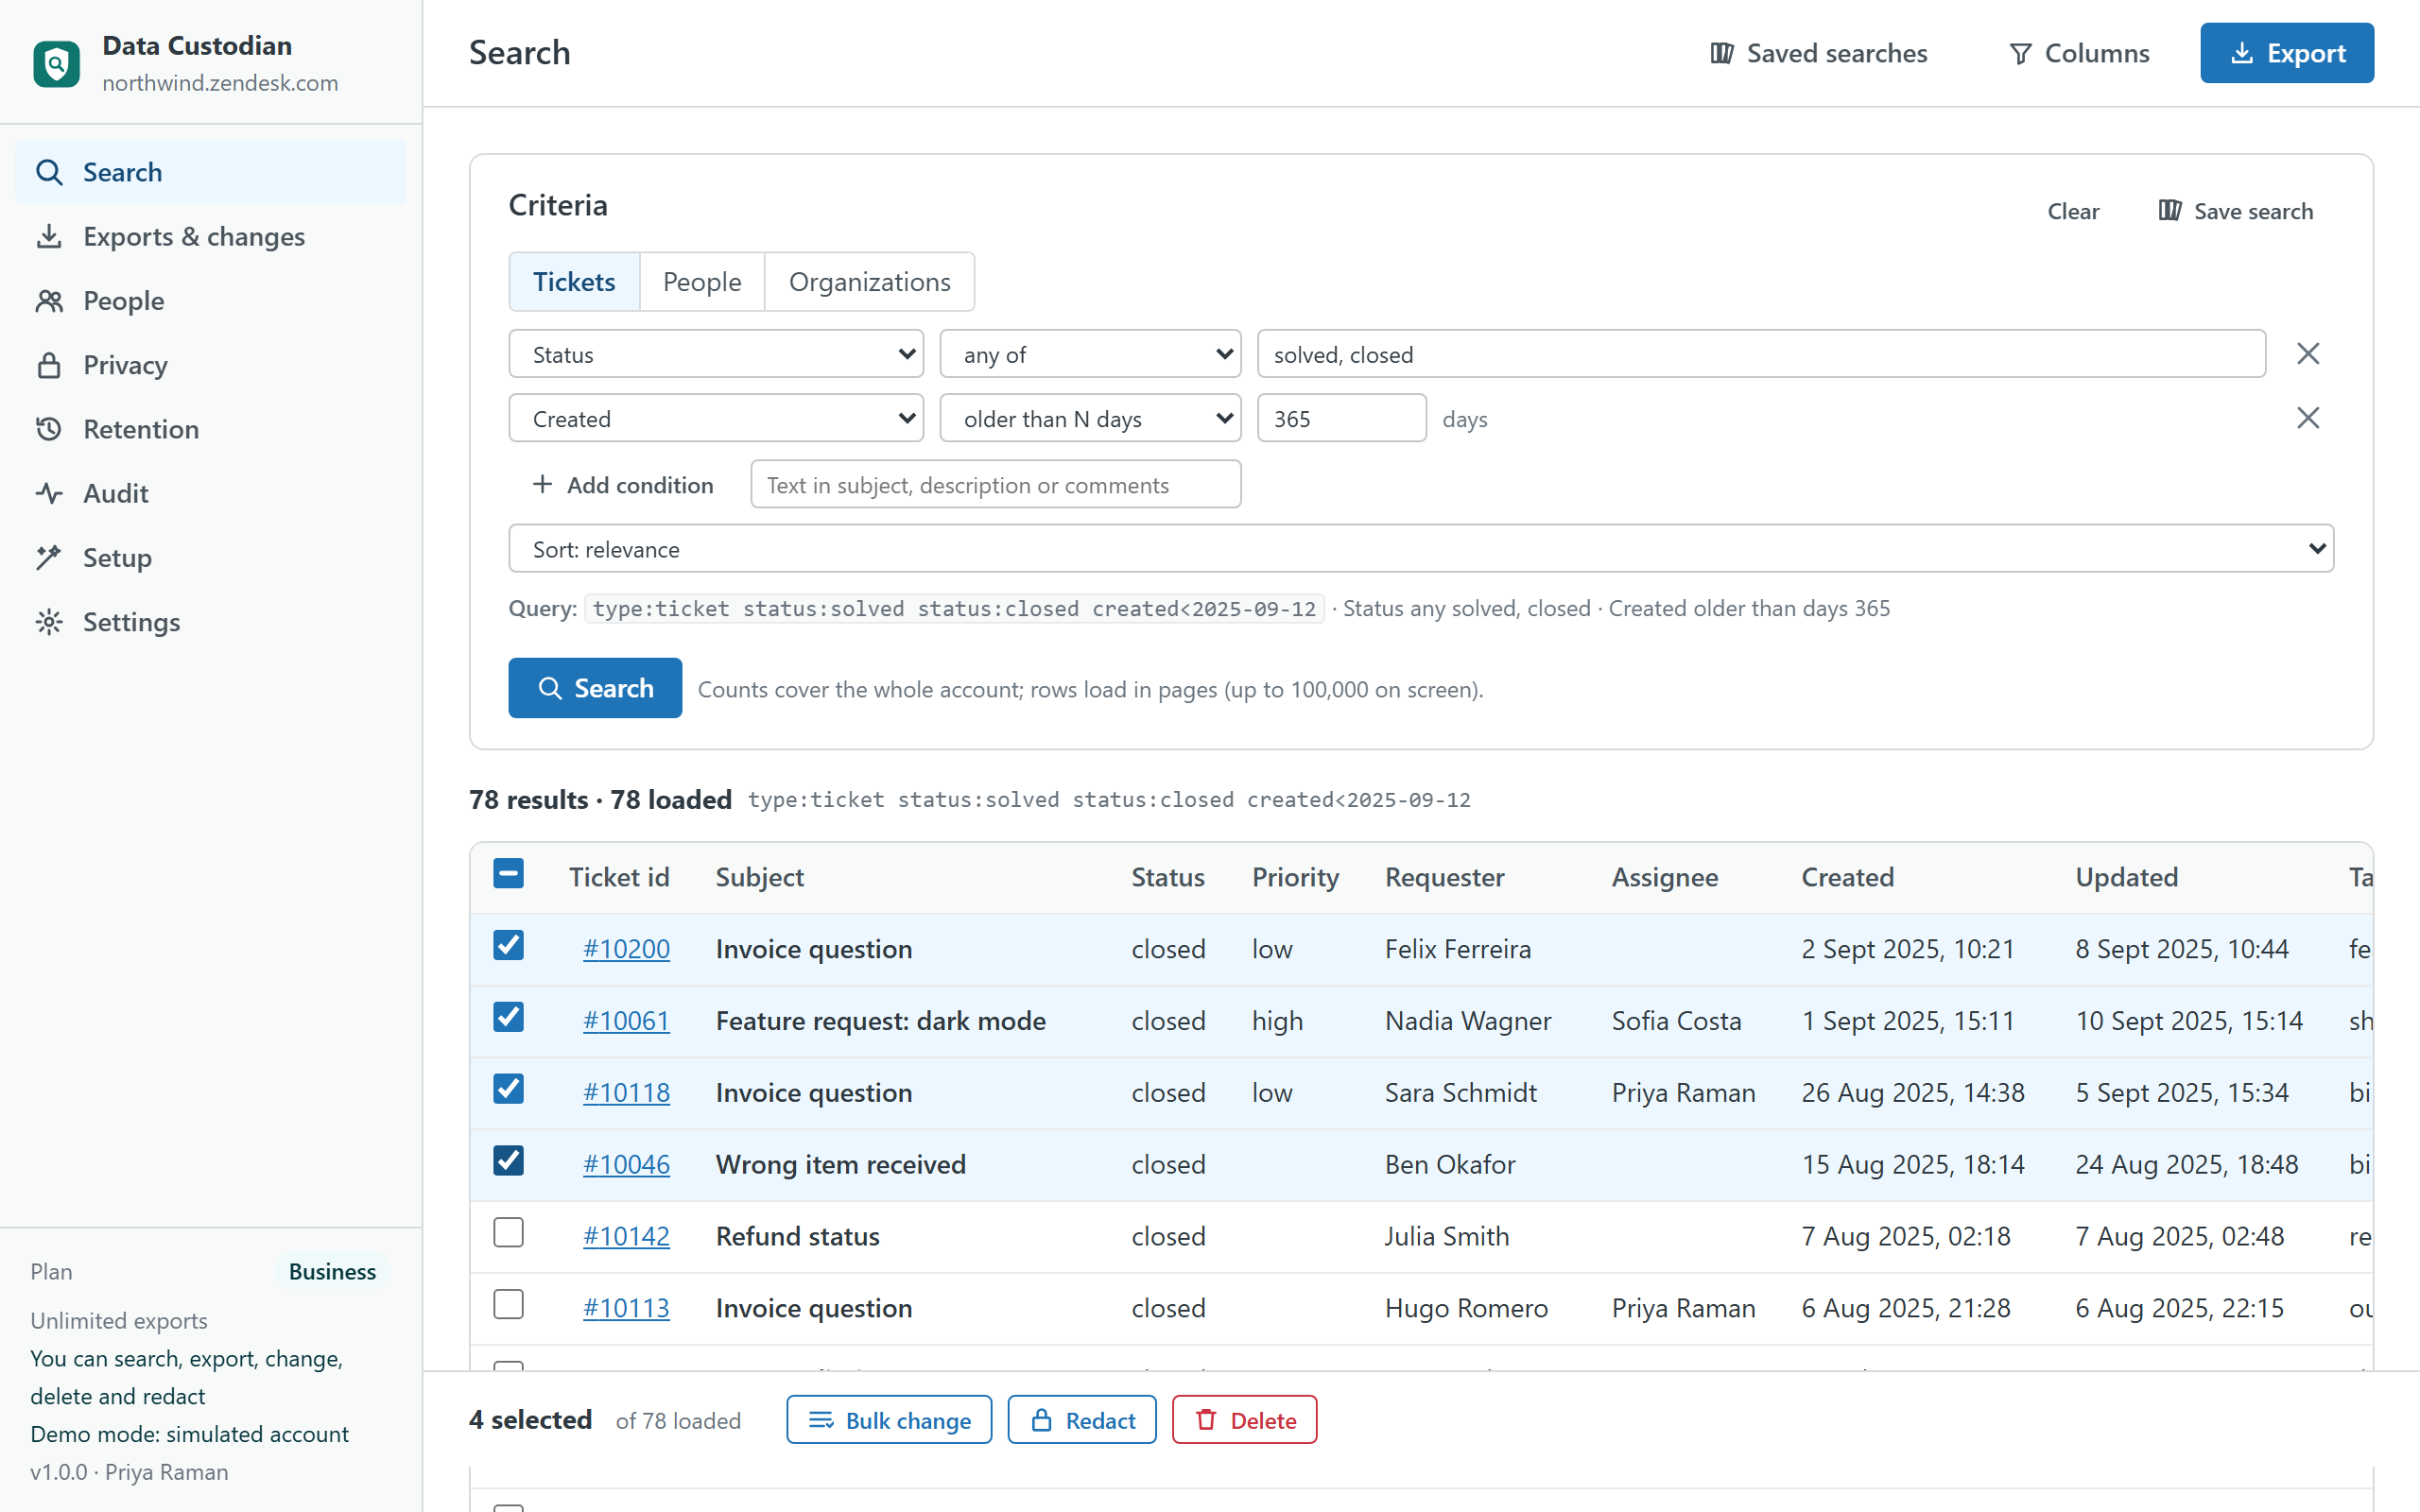Open ticket #10046 link

coord(626,1165)
